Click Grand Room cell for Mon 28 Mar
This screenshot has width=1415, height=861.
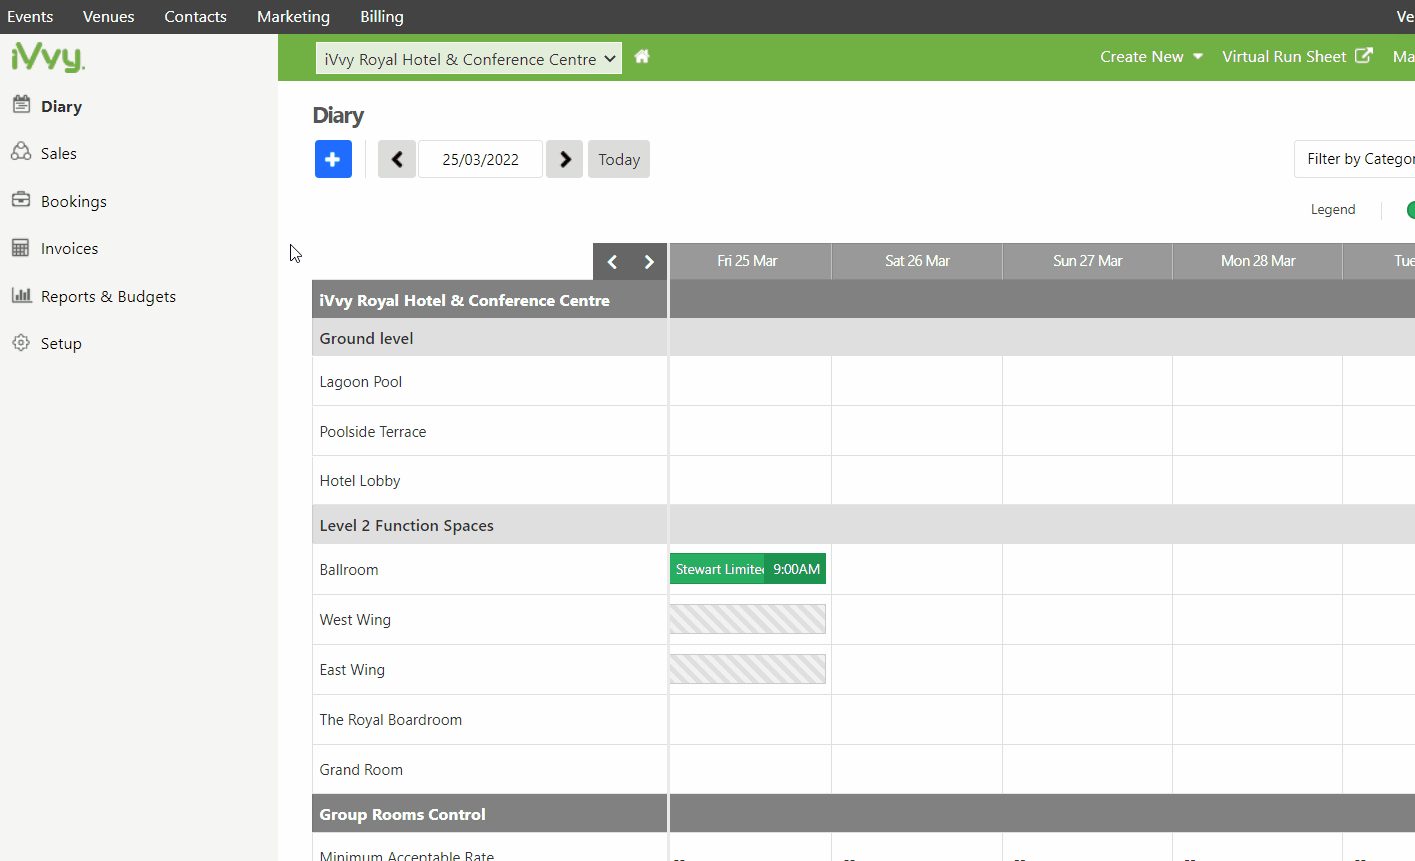pyautogui.click(x=1257, y=769)
